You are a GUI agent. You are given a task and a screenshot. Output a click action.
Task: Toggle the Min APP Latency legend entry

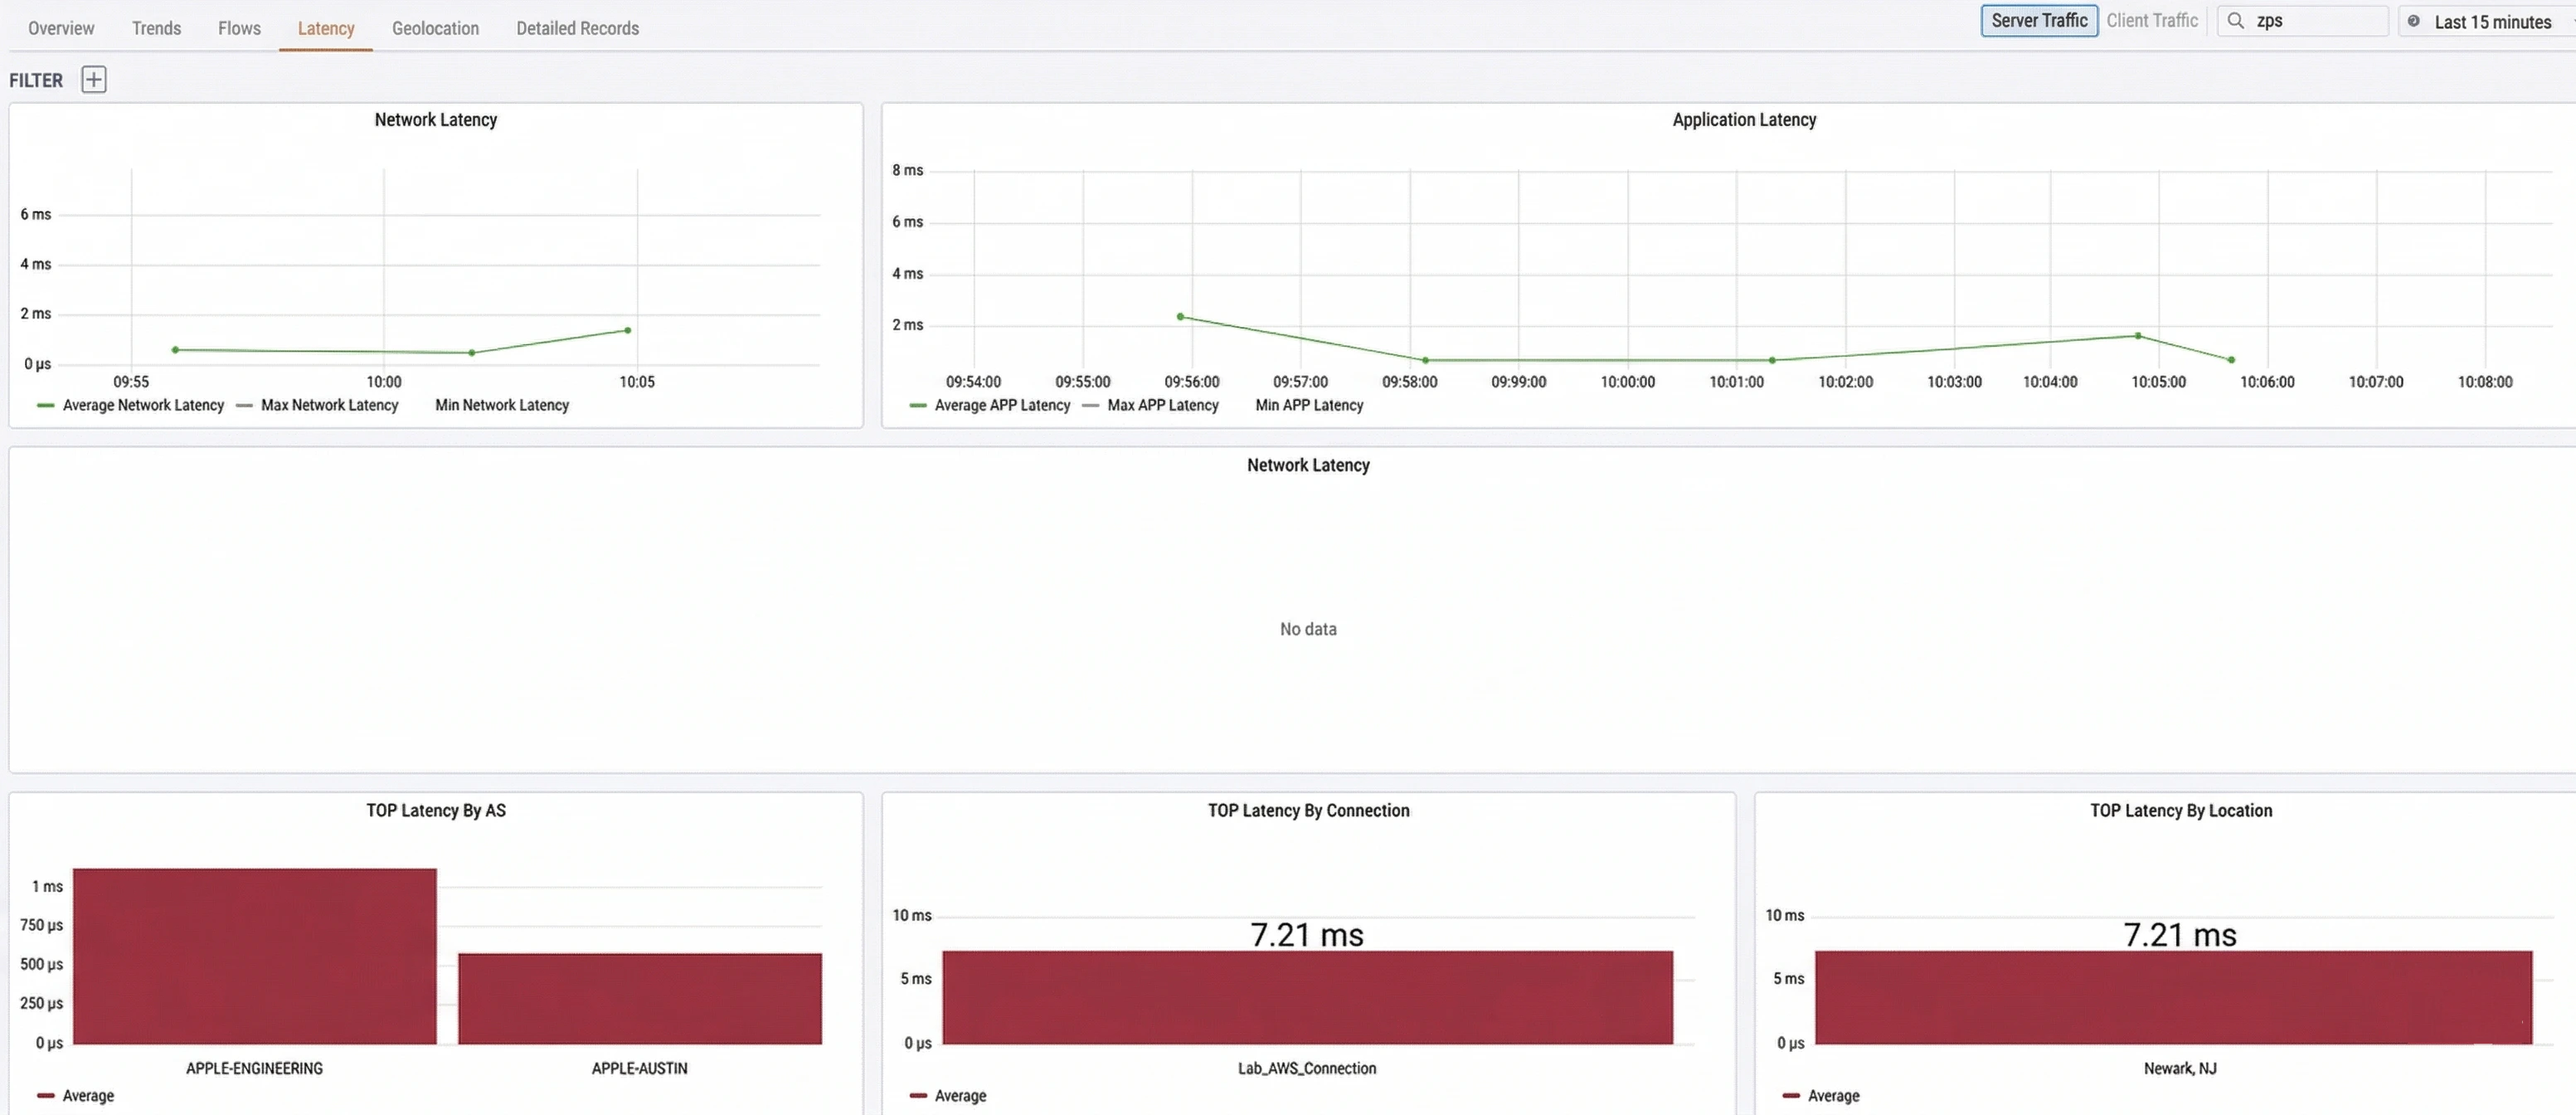(1308, 406)
